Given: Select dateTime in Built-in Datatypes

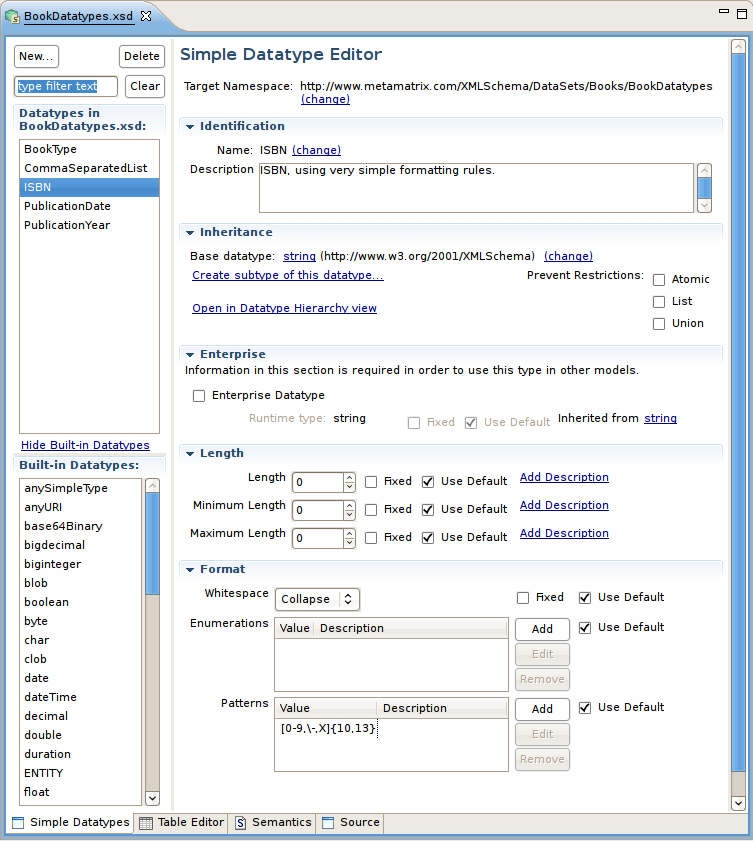Looking at the screenshot, I should pyautogui.click(x=80, y=697).
